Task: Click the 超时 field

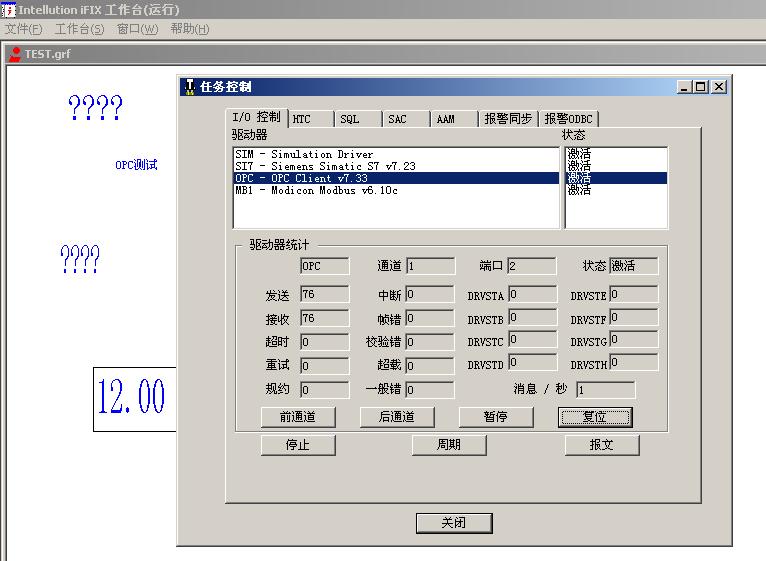Action: pos(324,342)
